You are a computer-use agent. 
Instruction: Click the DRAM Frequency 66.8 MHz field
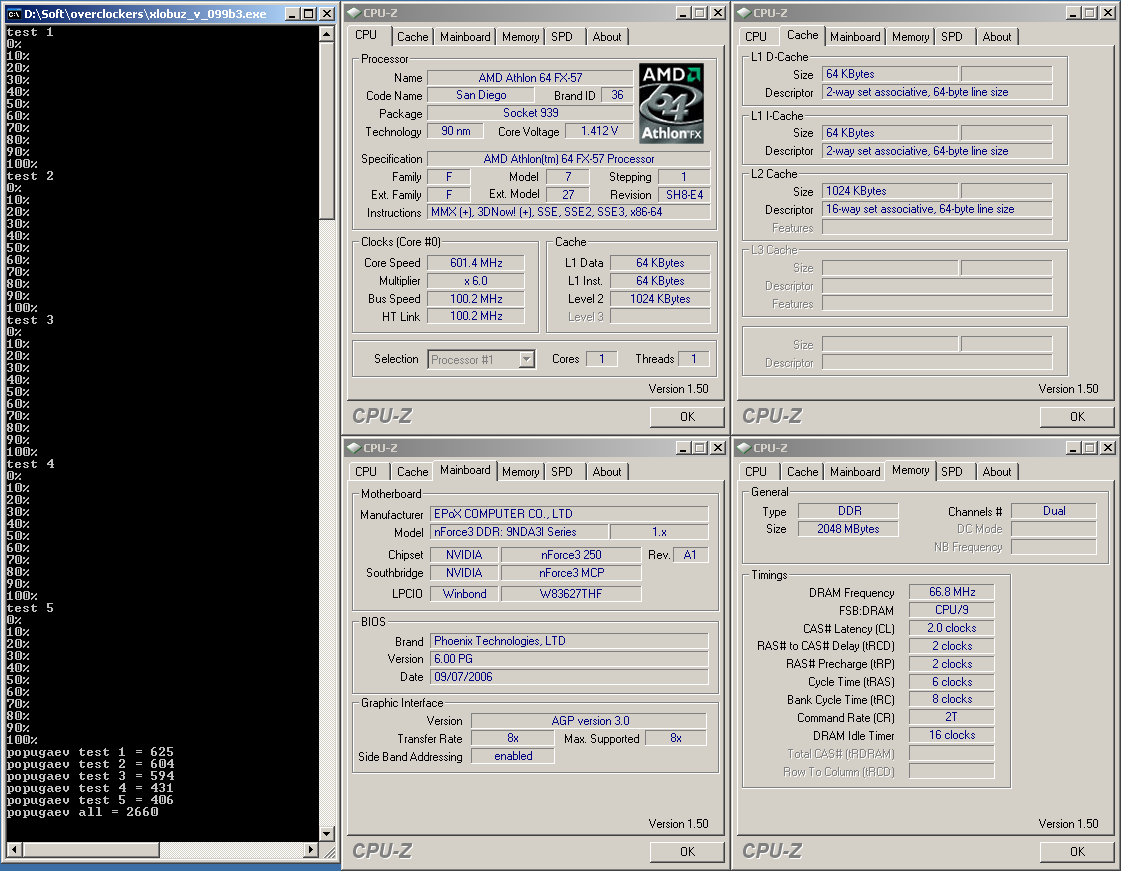point(950,592)
